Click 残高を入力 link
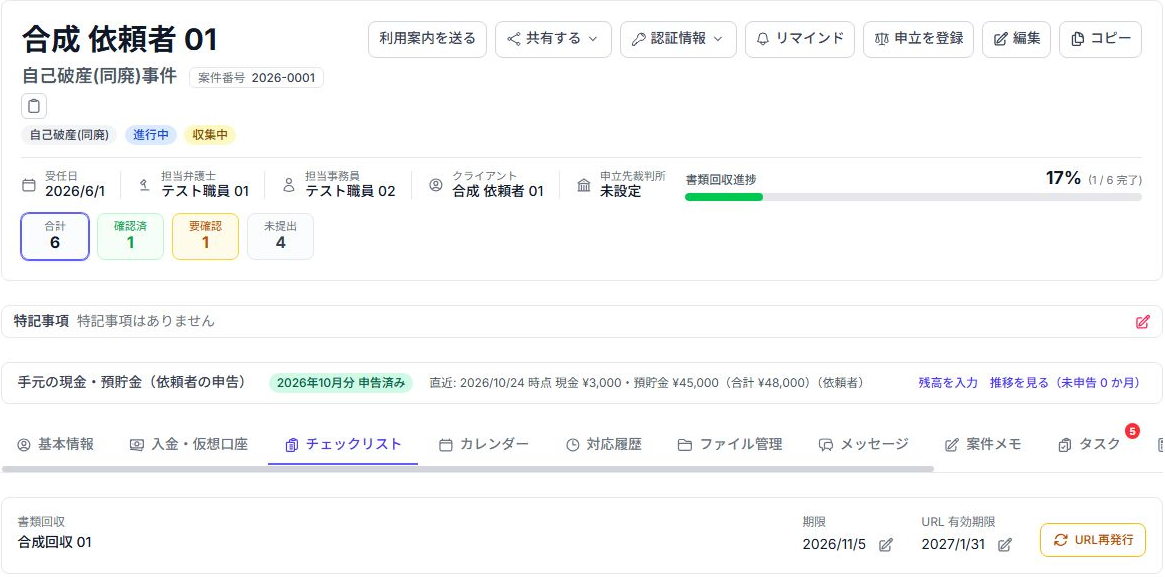The width and height of the screenshot is (1165, 577). tap(948, 383)
